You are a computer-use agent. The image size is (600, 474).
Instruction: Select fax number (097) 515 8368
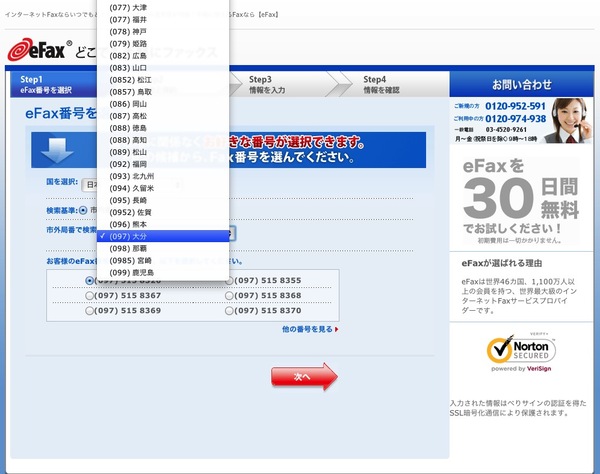(x=230, y=296)
